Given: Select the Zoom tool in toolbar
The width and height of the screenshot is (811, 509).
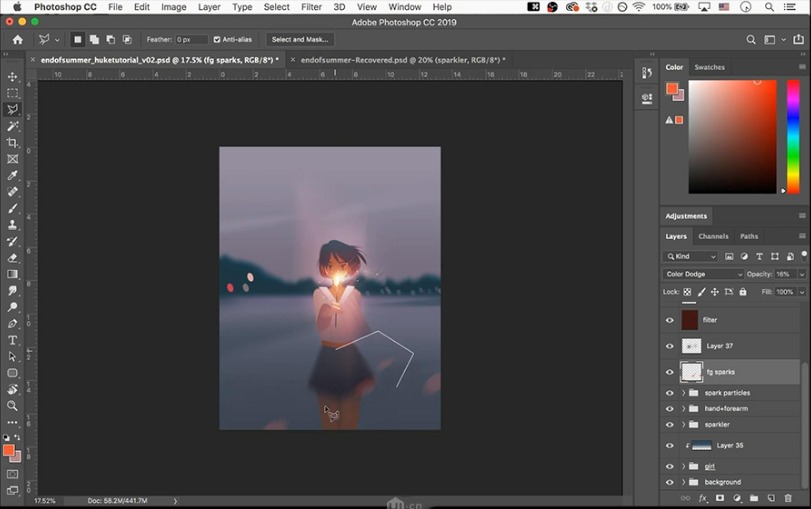Looking at the screenshot, I should [x=12, y=406].
